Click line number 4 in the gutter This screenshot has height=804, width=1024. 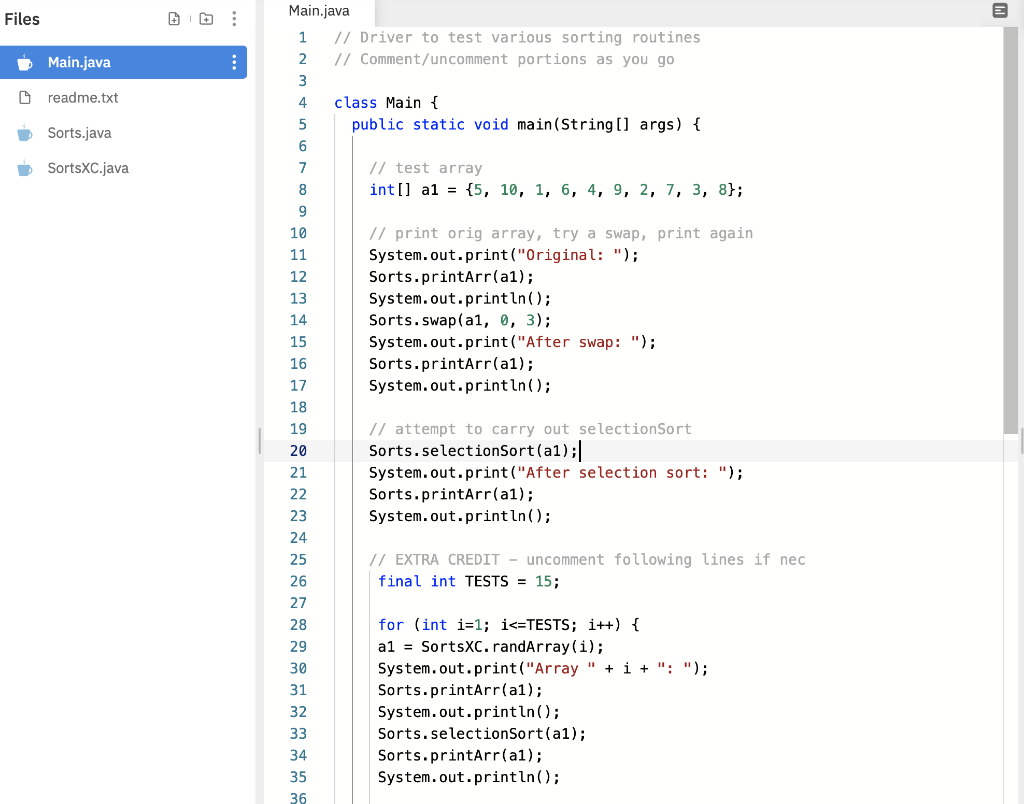click(x=302, y=103)
